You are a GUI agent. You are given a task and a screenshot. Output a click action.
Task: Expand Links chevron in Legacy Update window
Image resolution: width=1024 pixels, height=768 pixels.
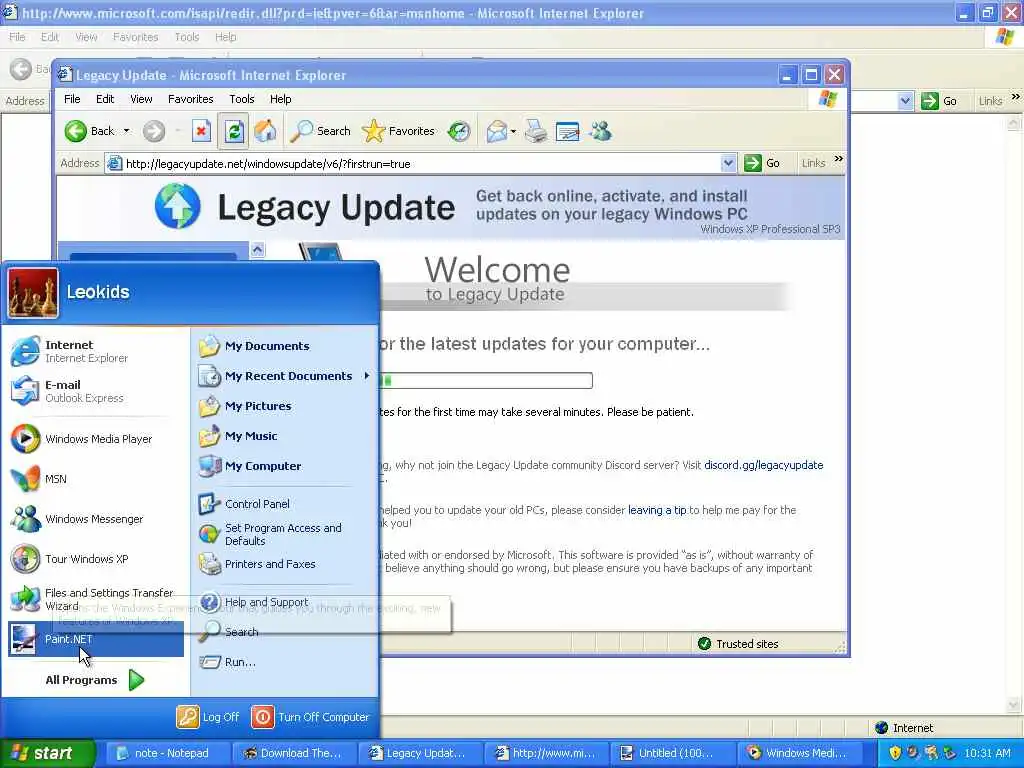839,159
